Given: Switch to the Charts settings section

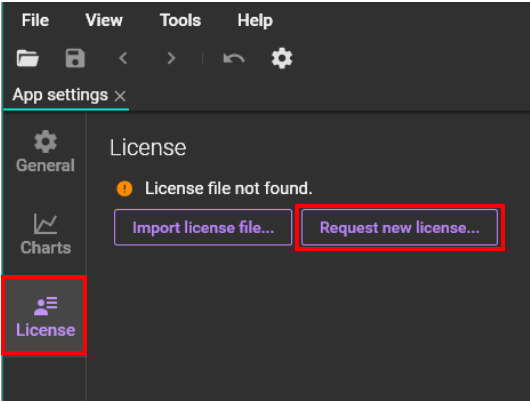Looking at the screenshot, I should pos(45,234).
